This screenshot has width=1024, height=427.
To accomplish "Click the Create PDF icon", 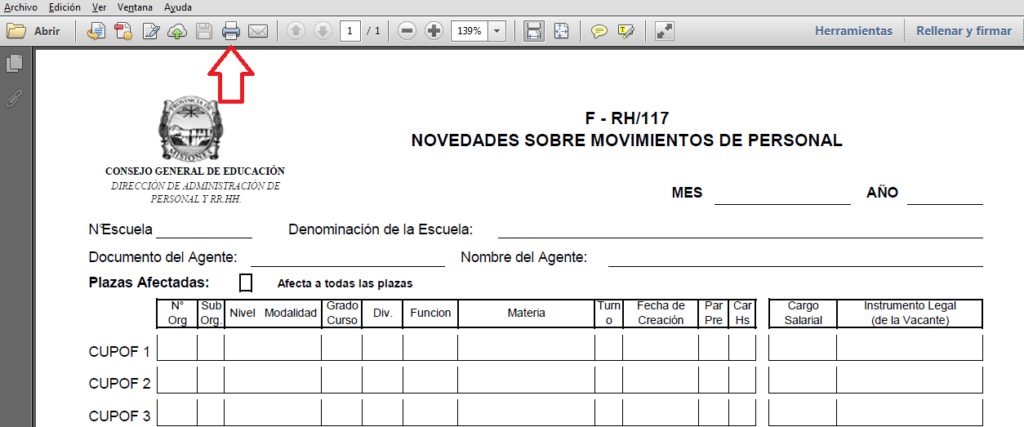I will 97,31.
